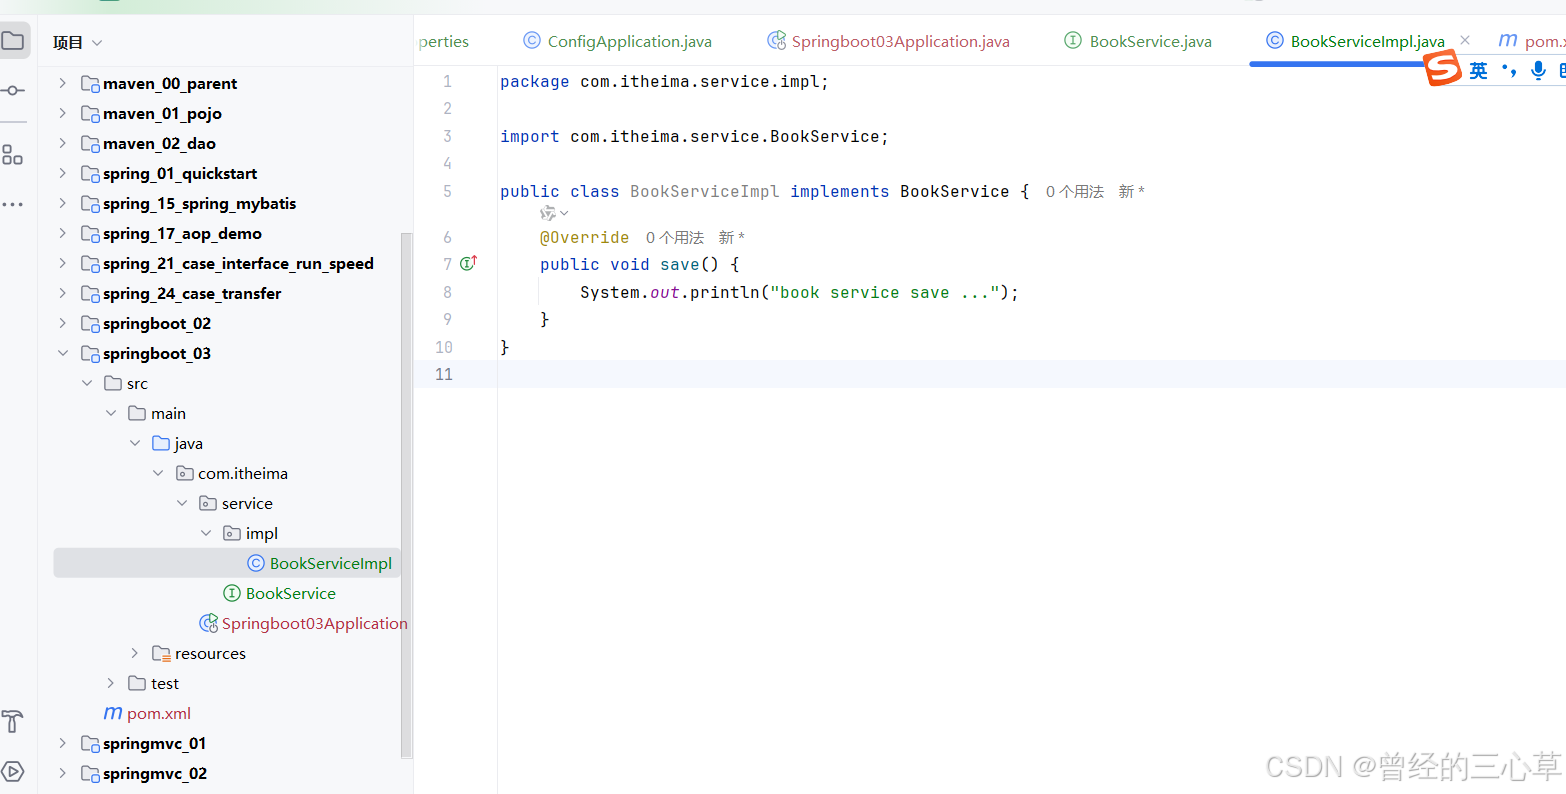1566x794 pixels.
Task: Click '0个用法' hint beside @Override
Action: (675, 237)
